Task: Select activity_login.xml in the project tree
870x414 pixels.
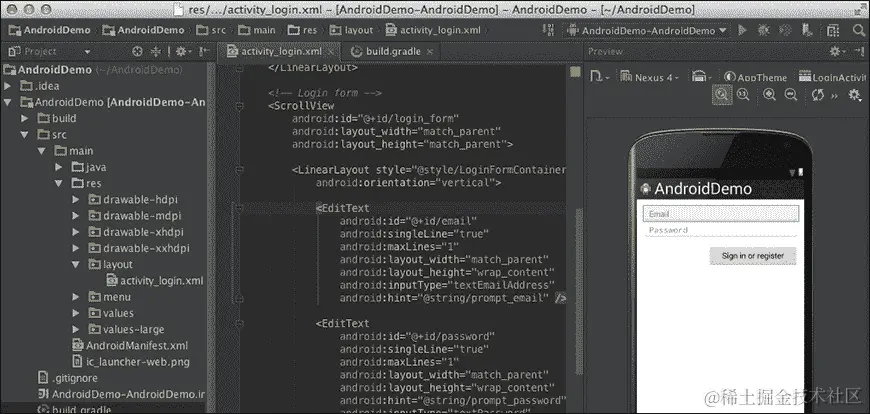Action: pyautogui.click(x=155, y=281)
